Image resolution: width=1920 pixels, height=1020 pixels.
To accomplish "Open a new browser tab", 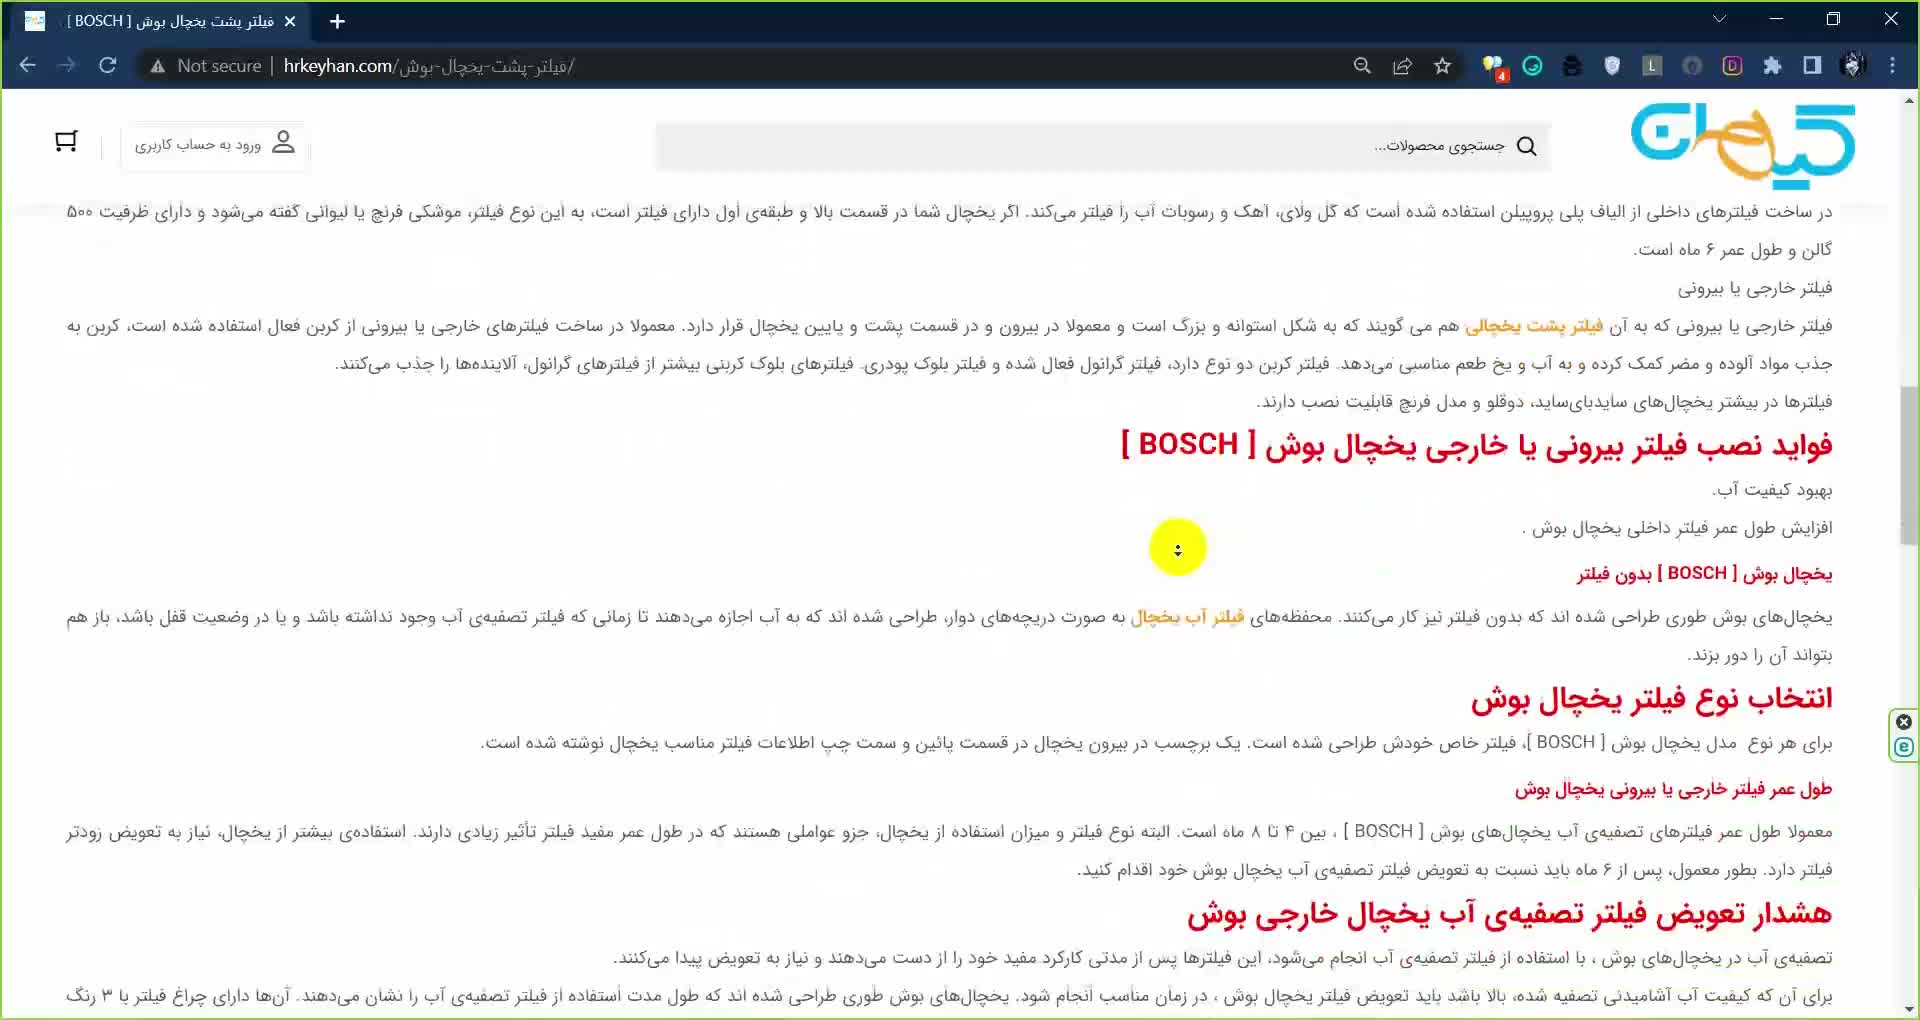I will click(337, 21).
